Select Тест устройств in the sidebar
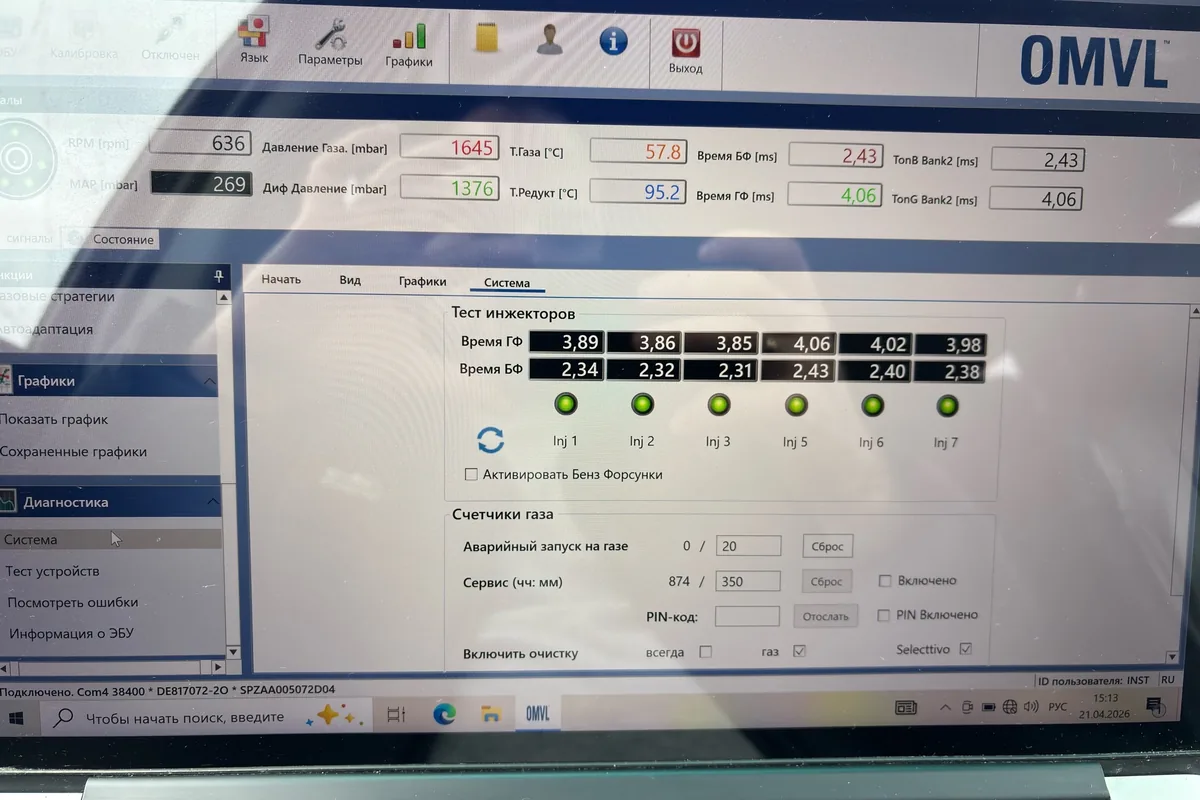Image resolution: width=1200 pixels, height=800 pixels. (x=52, y=571)
